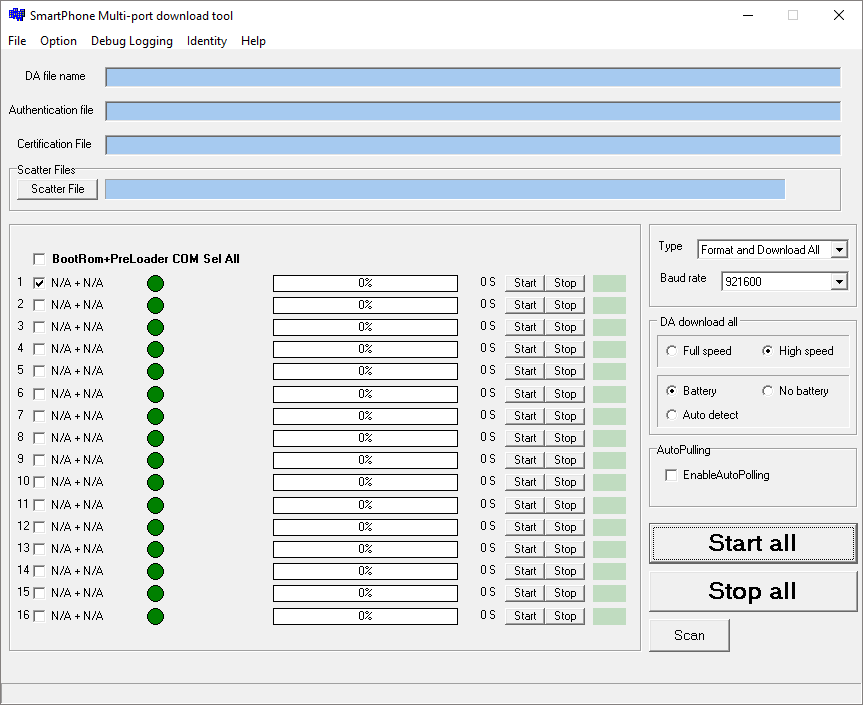Screen dimensions: 863x705
Task: Click the 0 S time label for port 5
Action: [x=488, y=370]
